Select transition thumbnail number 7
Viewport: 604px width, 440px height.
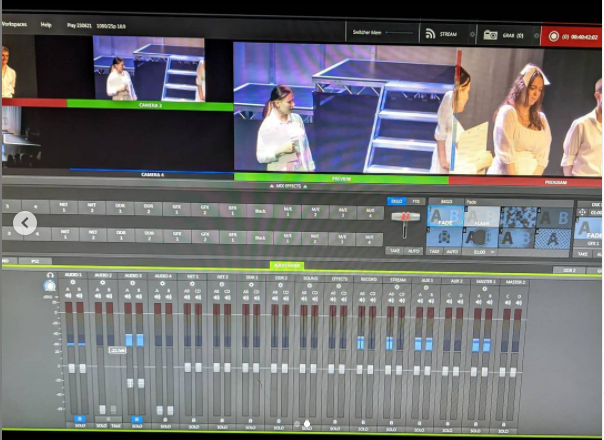(517, 239)
